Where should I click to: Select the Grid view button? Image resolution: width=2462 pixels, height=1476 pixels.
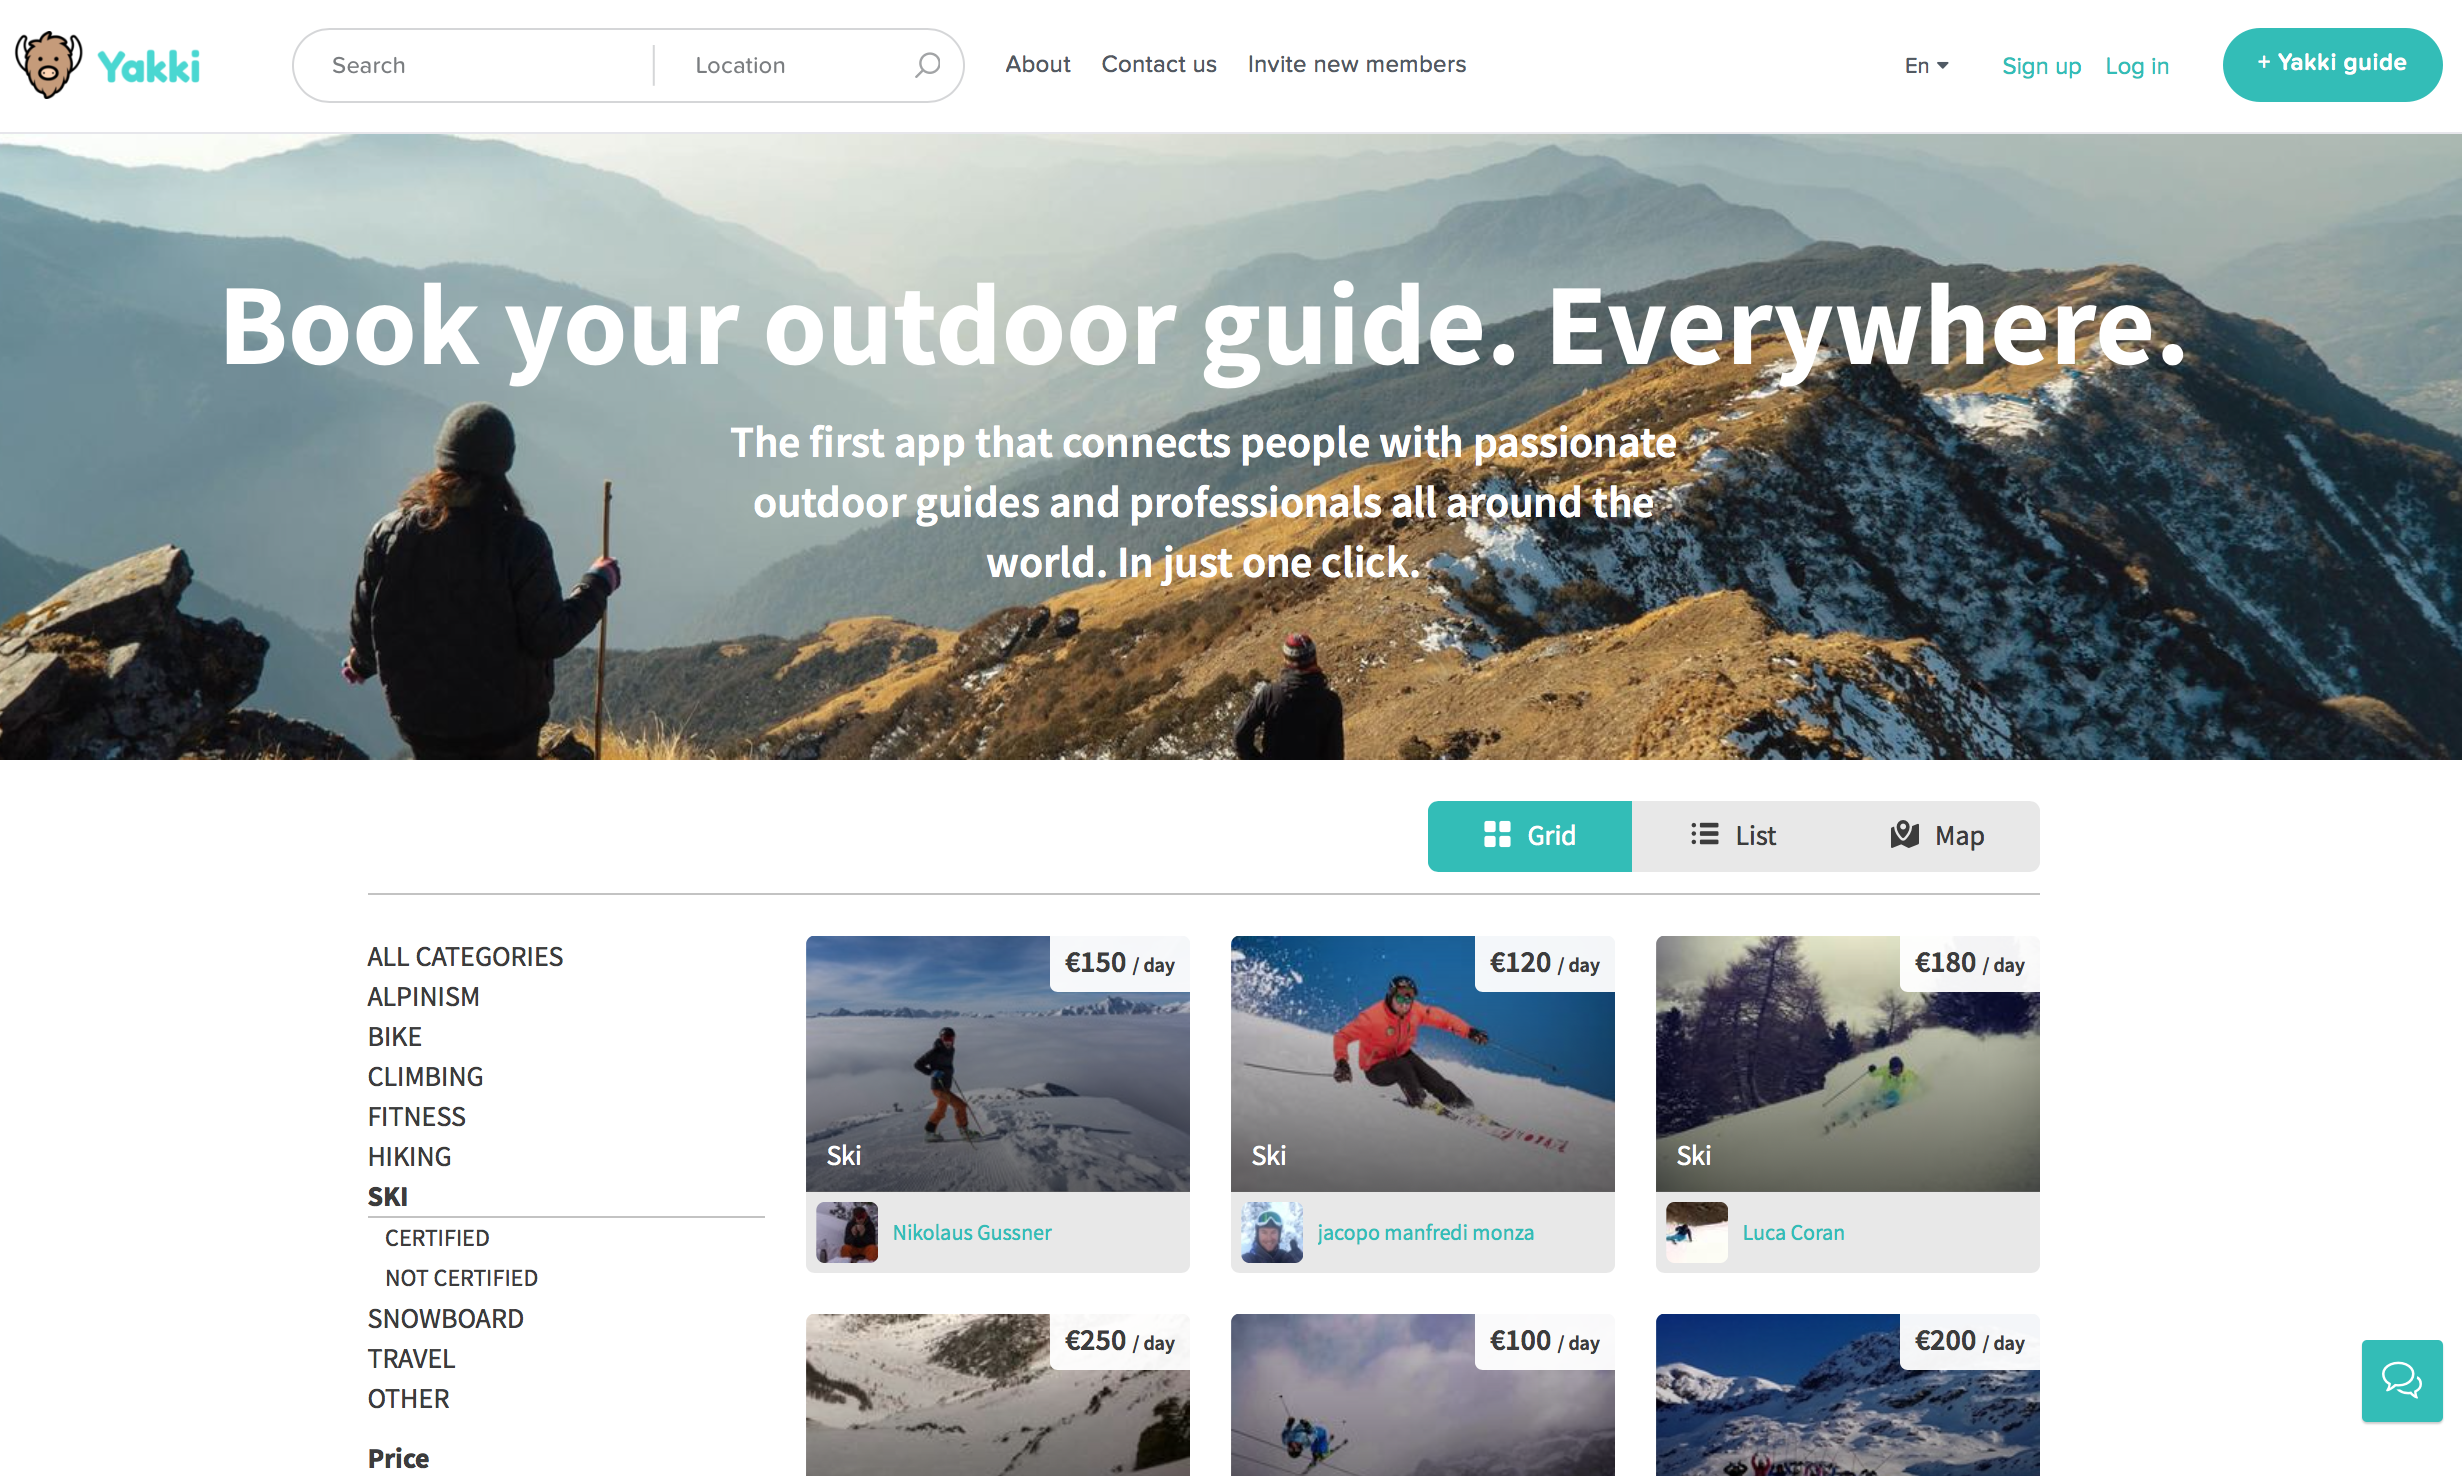[1529, 836]
